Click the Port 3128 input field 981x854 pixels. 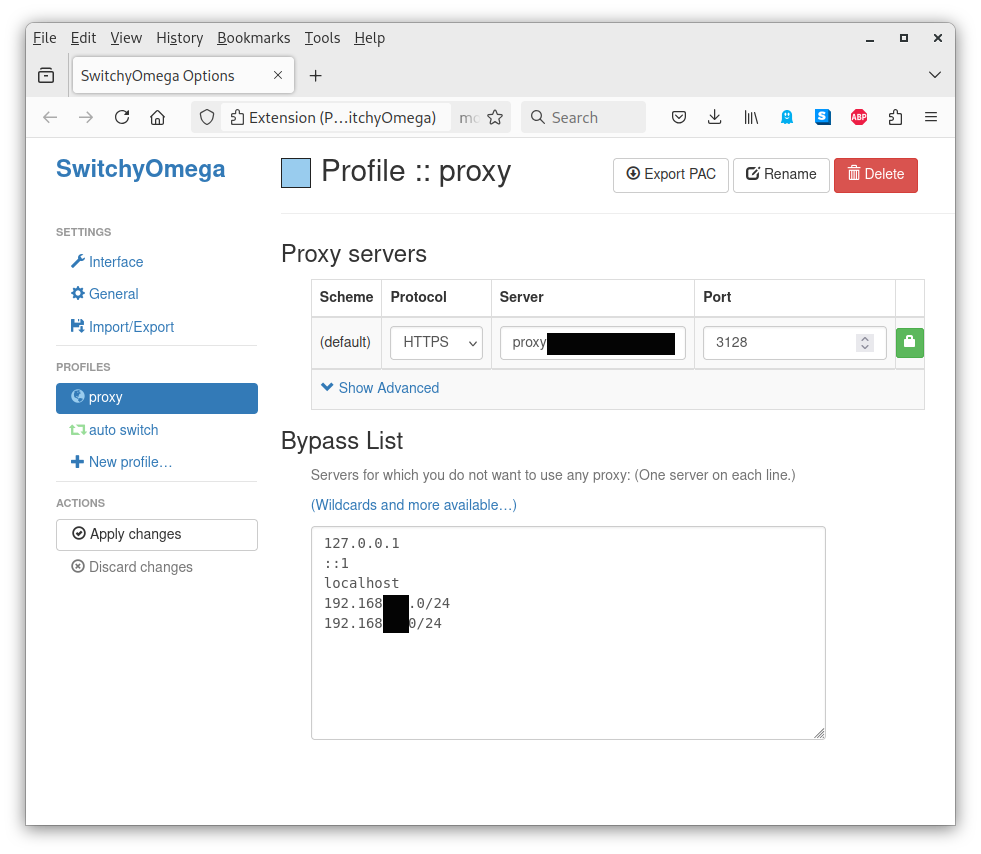795,342
